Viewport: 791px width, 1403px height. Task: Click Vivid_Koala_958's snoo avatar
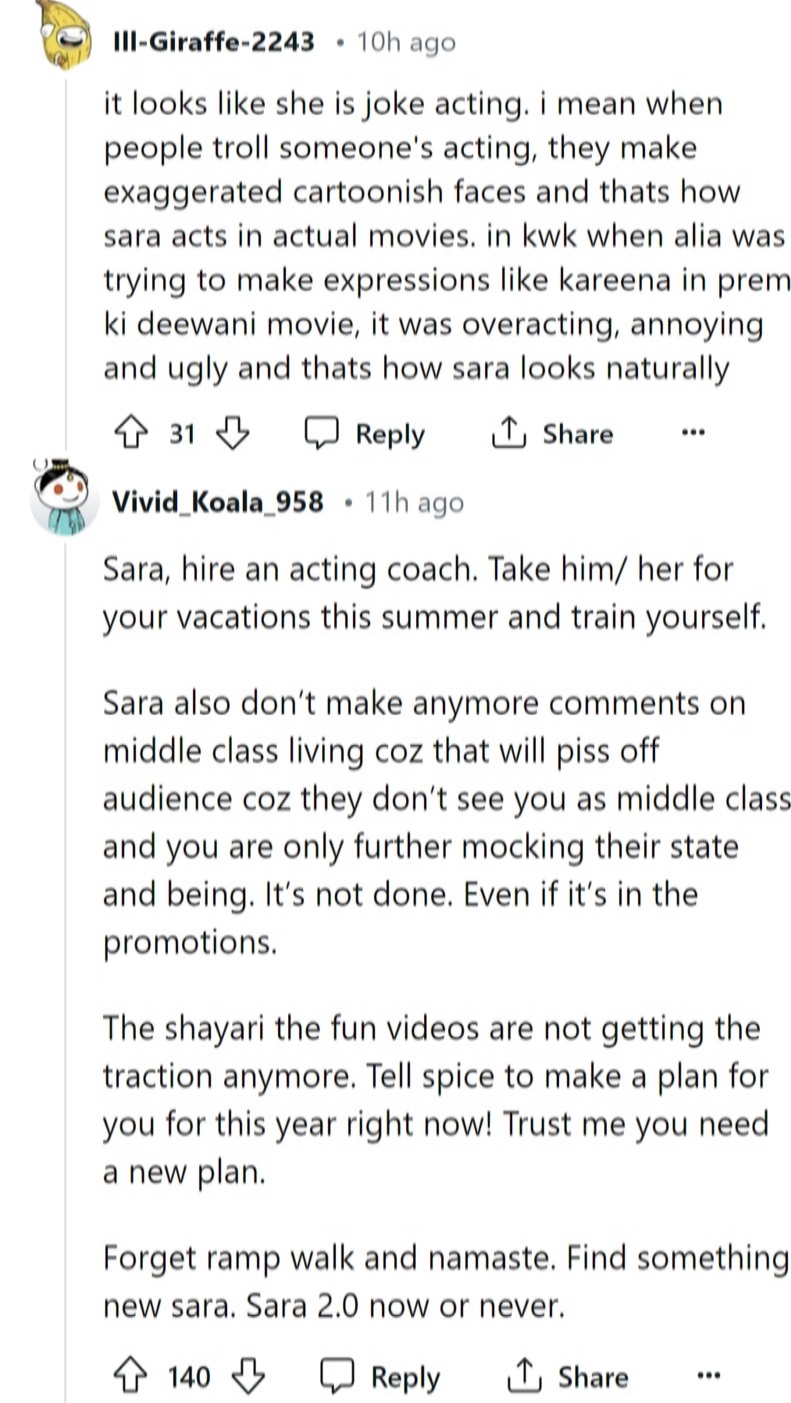point(64,495)
